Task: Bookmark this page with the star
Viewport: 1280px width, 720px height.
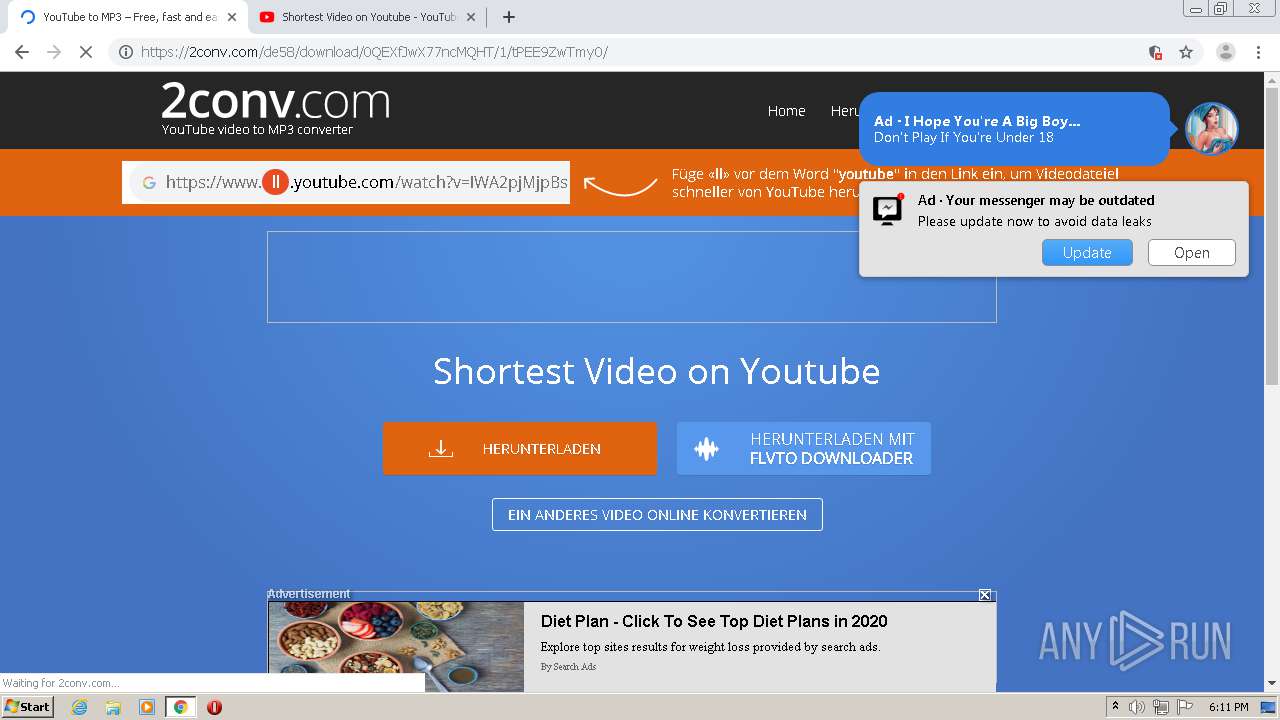Action: coord(1186,52)
